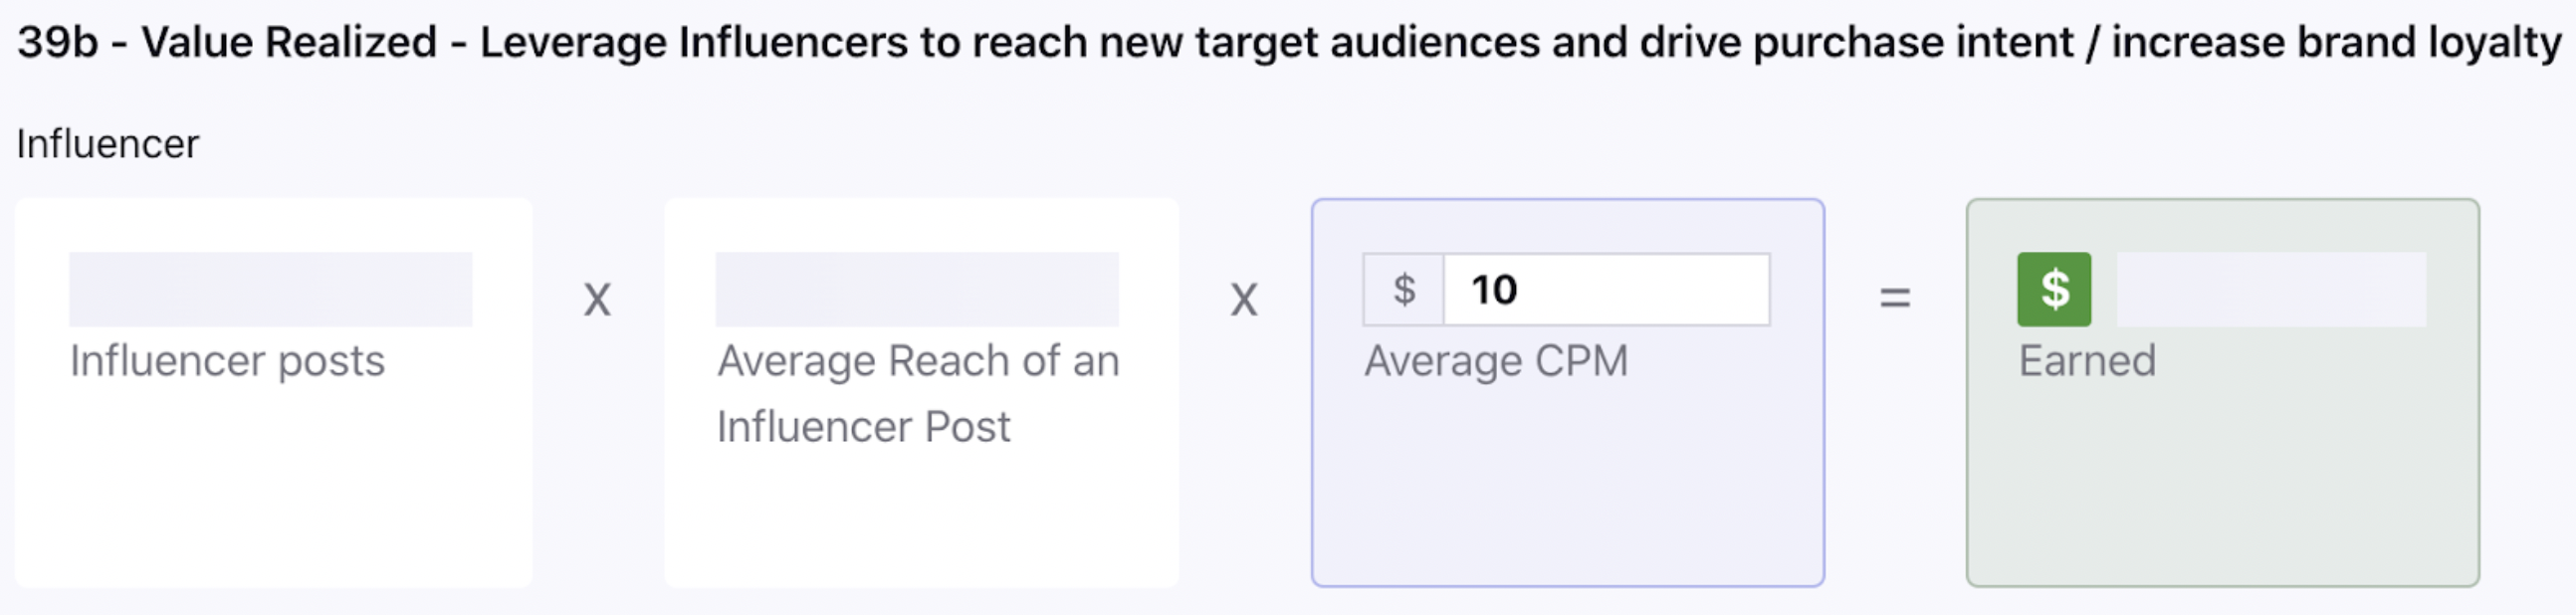Click the second multiplication X before Average CPM

tap(1243, 299)
